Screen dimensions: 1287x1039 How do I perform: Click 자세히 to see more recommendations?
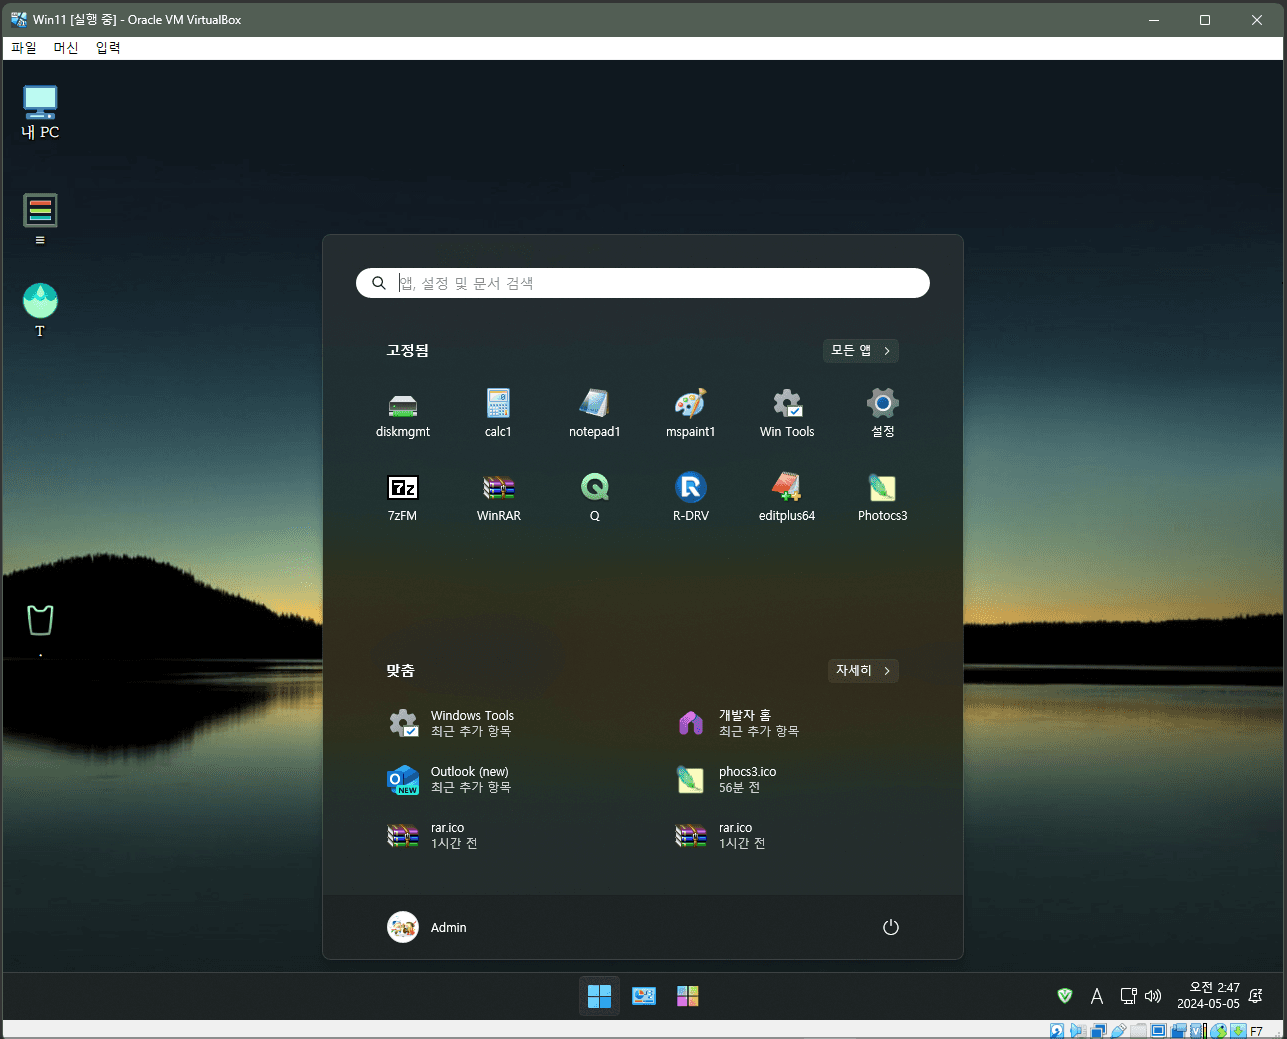[863, 670]
